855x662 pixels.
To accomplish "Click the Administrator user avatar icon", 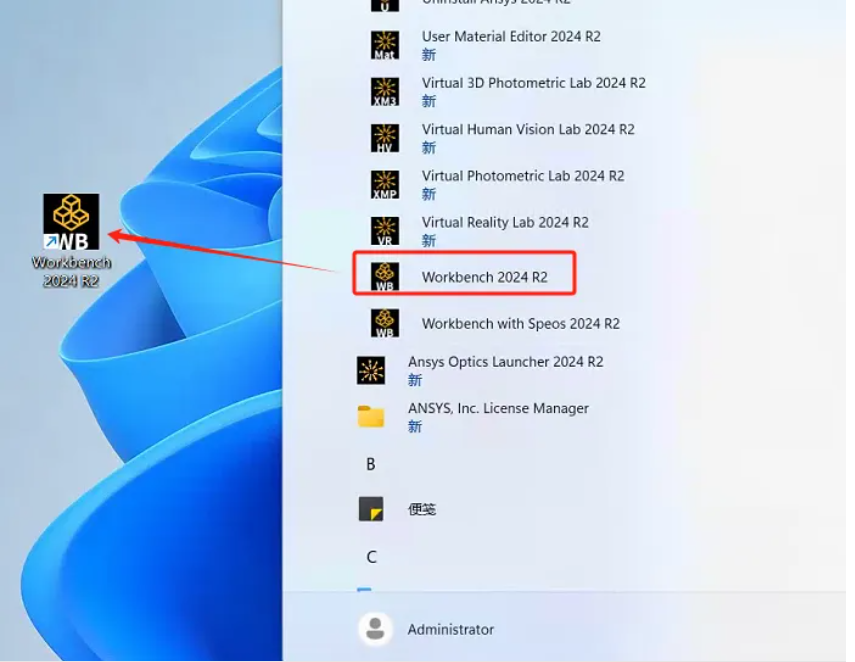I will [x=375, y=629].
